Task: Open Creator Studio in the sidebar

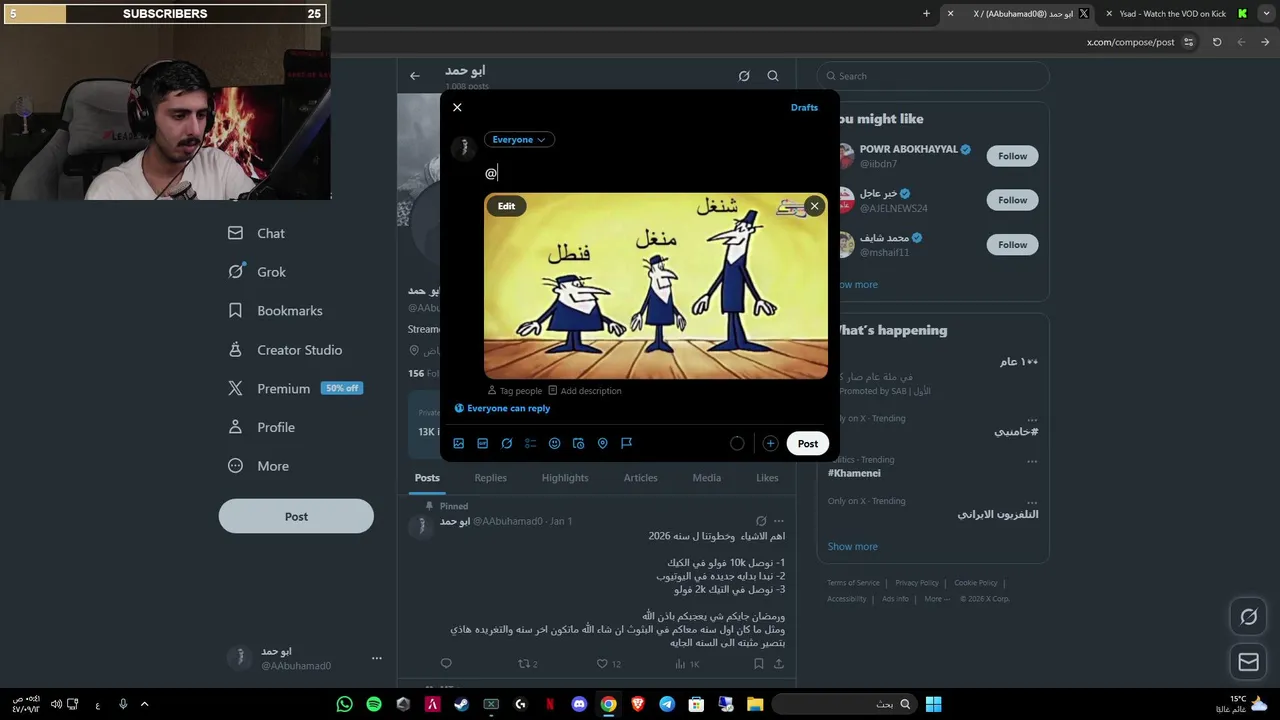Action: click(285, 350)
